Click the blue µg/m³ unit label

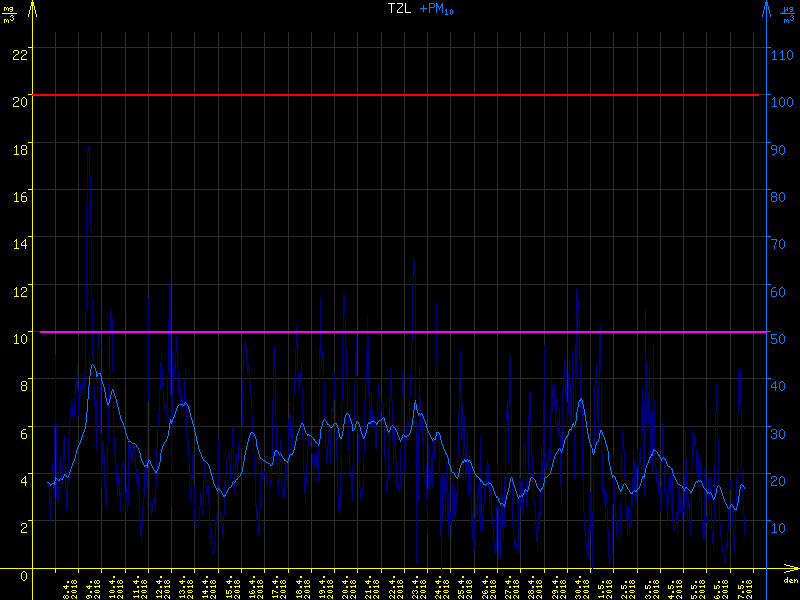(789, 13)
